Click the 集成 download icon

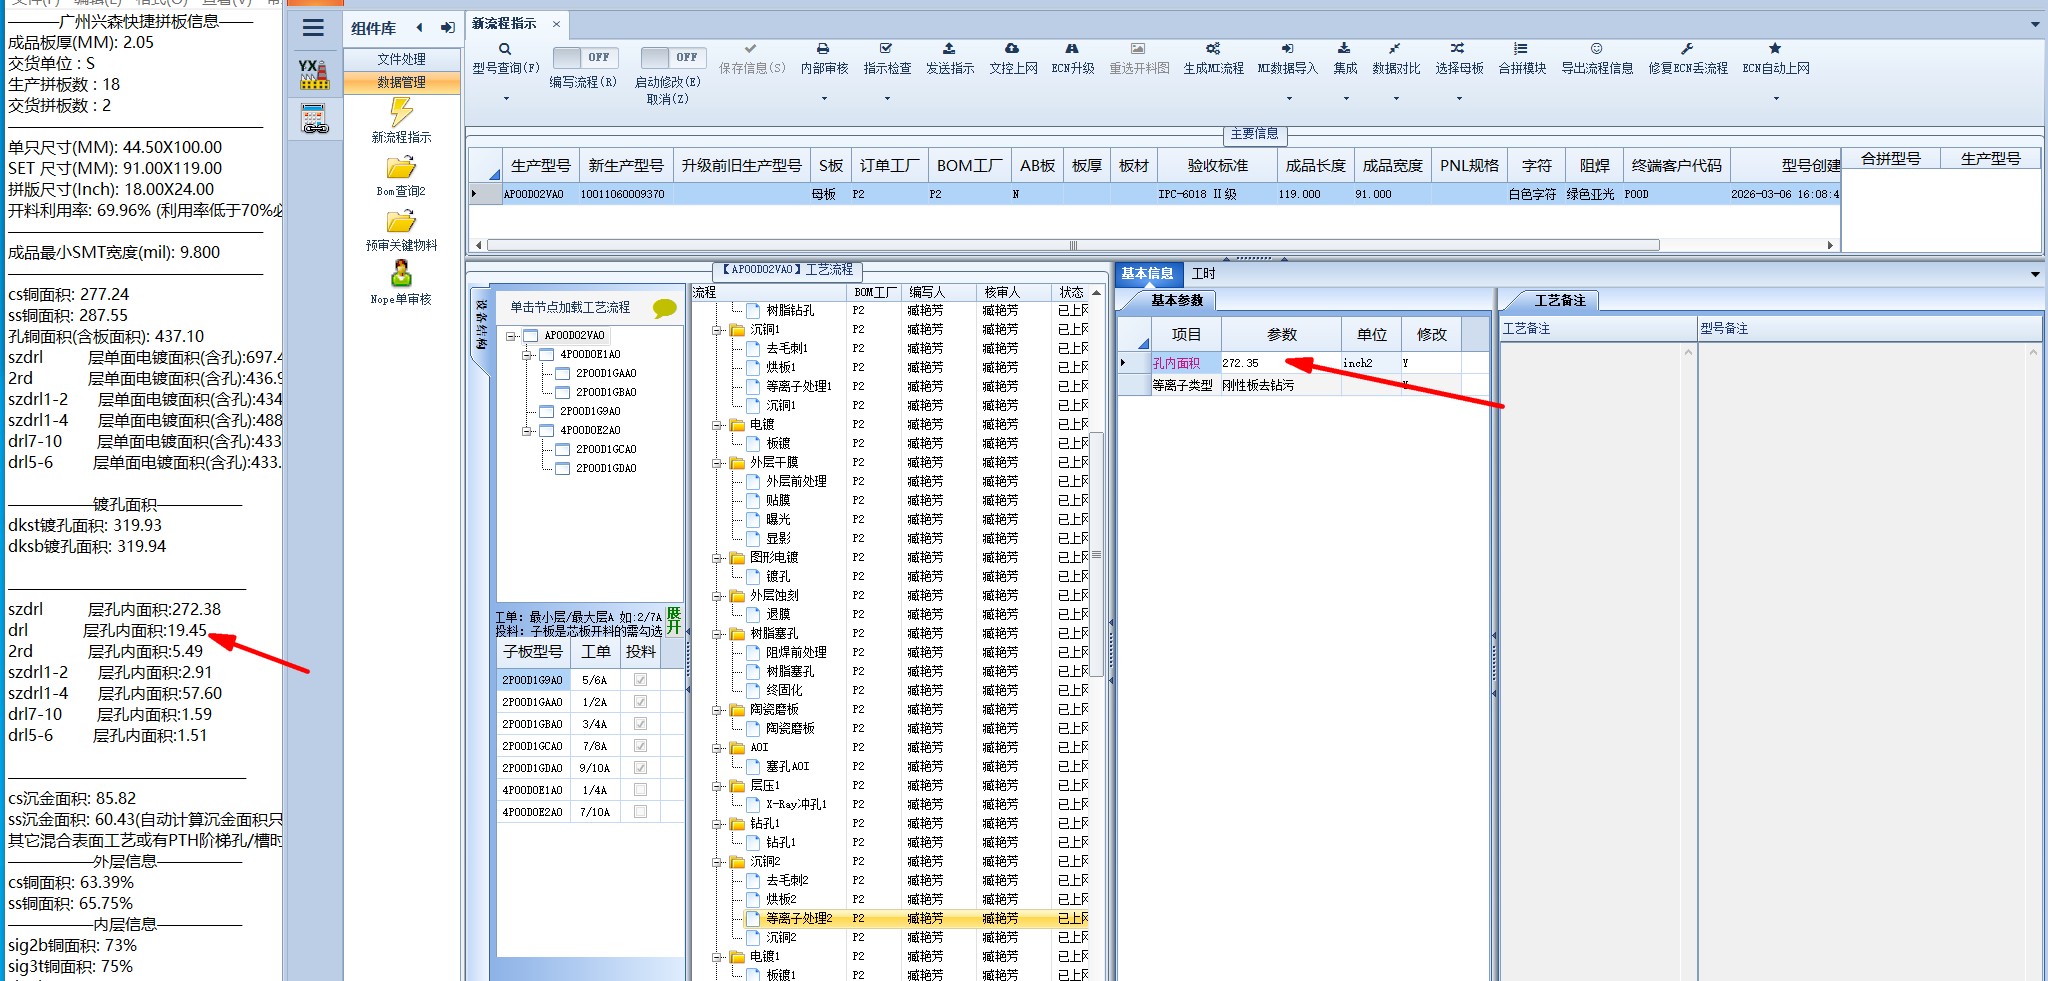[1344, 48]
